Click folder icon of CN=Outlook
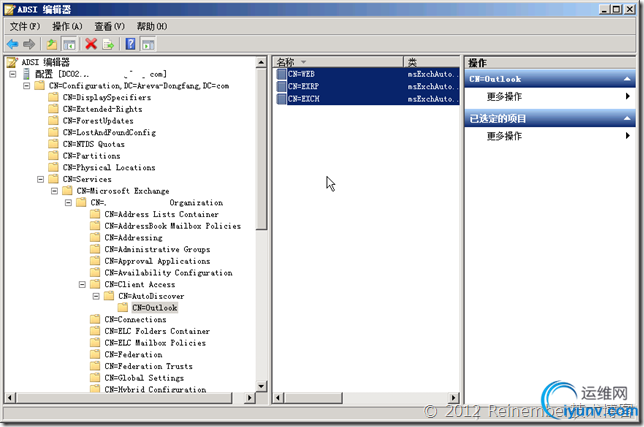The image size is (644, 427). coord(122,308)
